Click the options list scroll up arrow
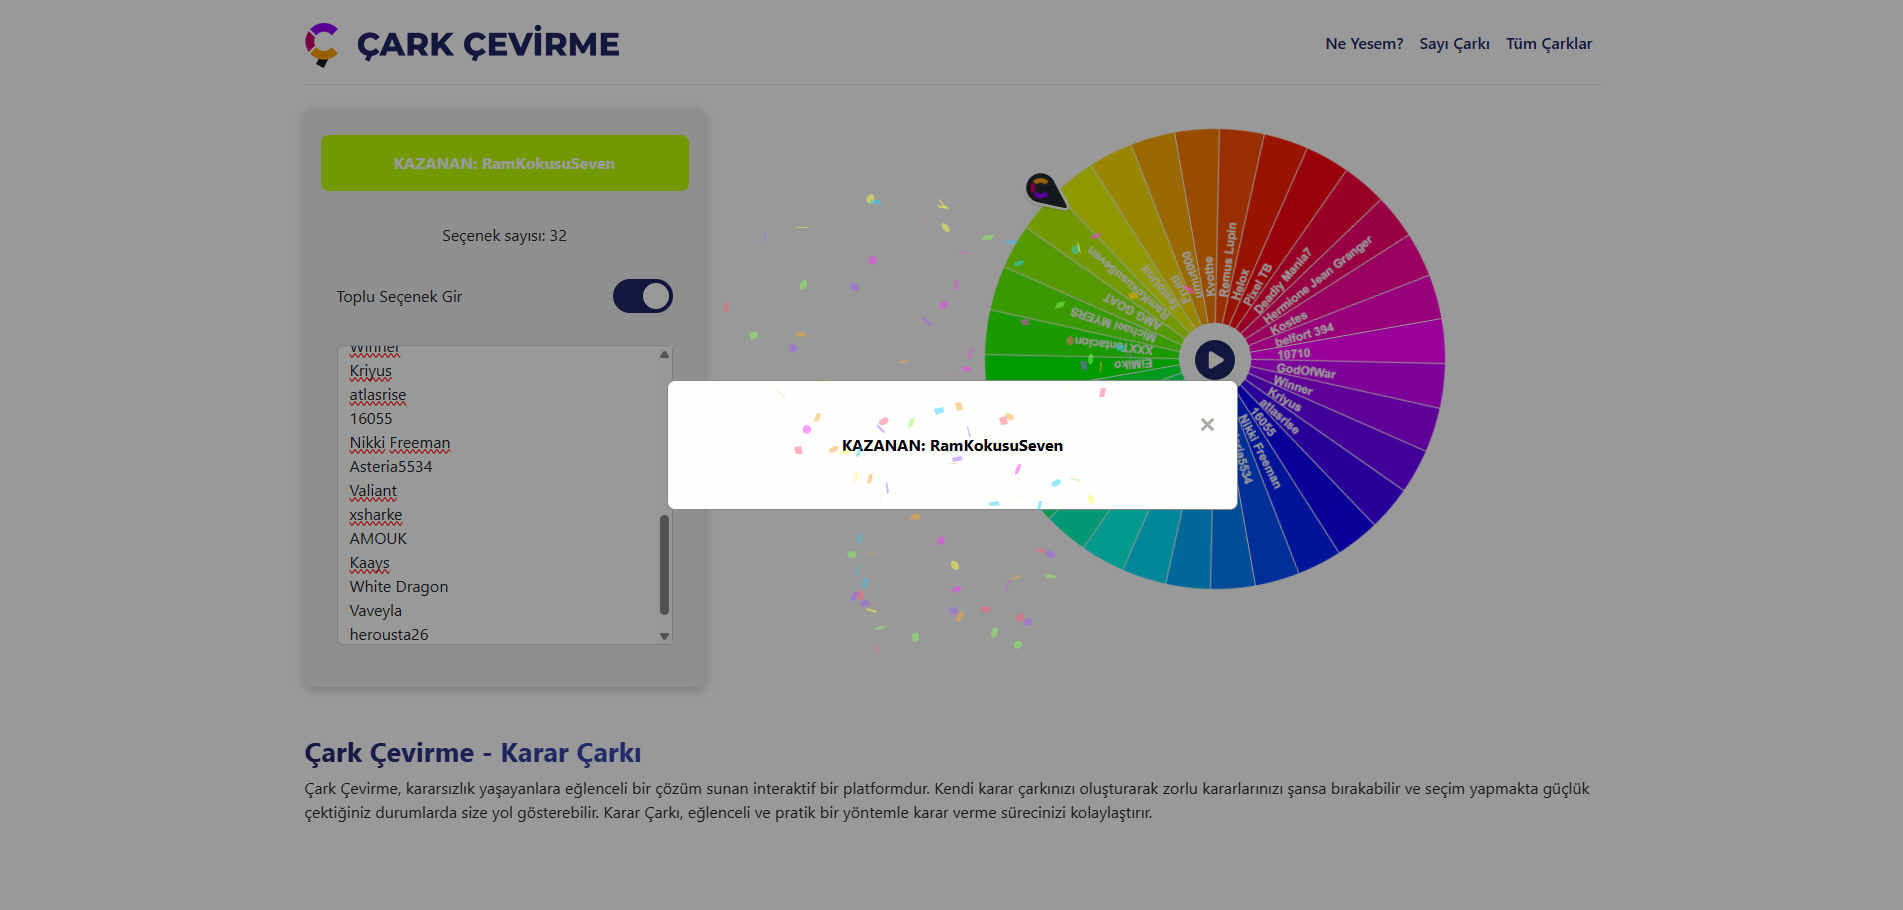 point(664,354)
